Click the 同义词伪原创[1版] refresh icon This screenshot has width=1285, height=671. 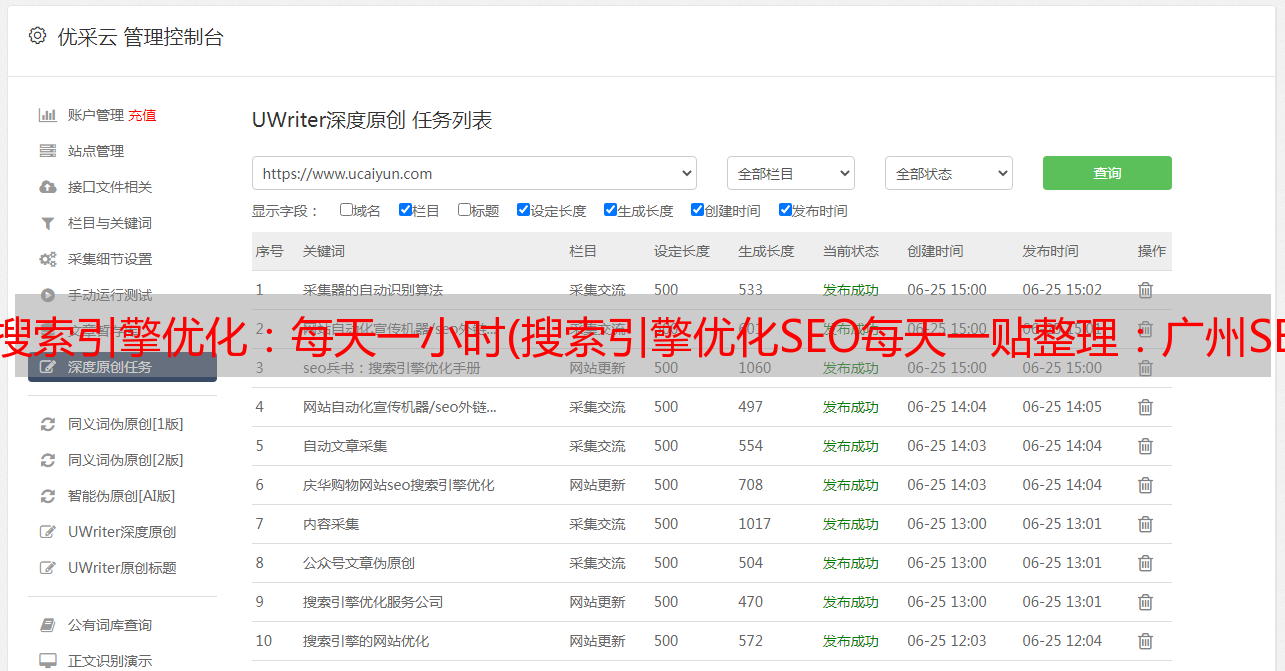coord(47,424)
